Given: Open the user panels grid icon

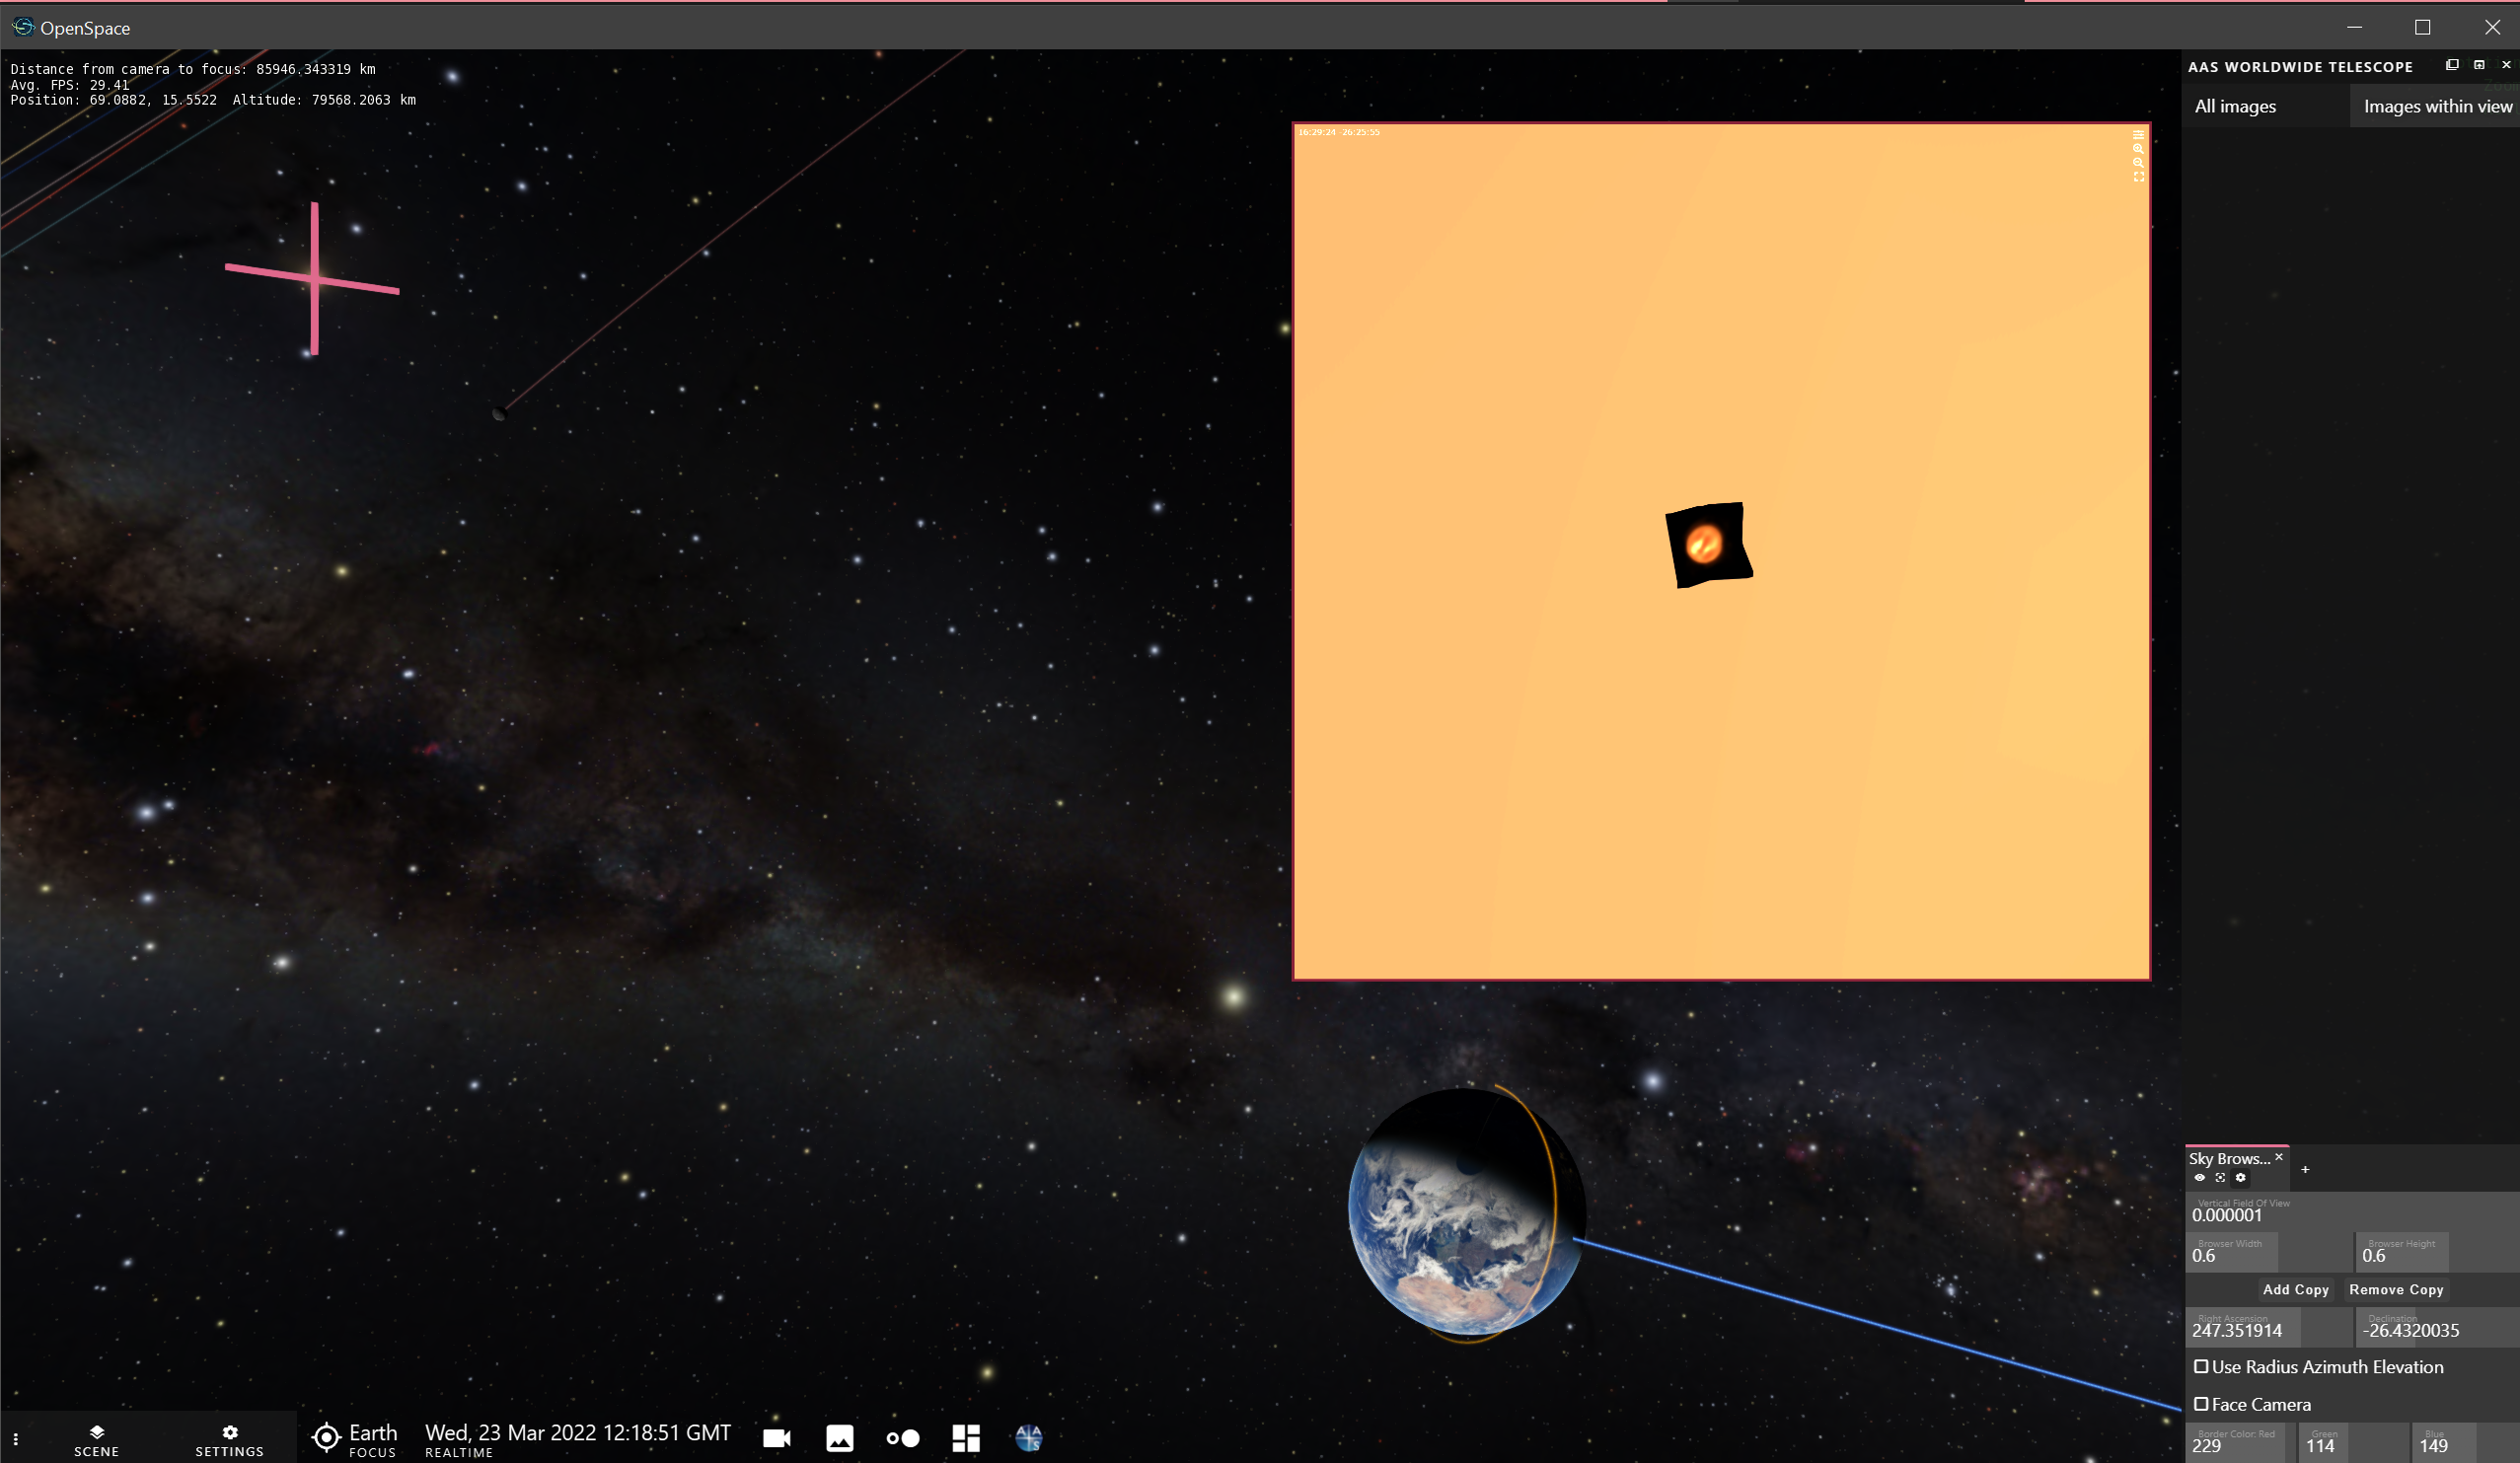Looking at the screenshot, I should 966,1440.
